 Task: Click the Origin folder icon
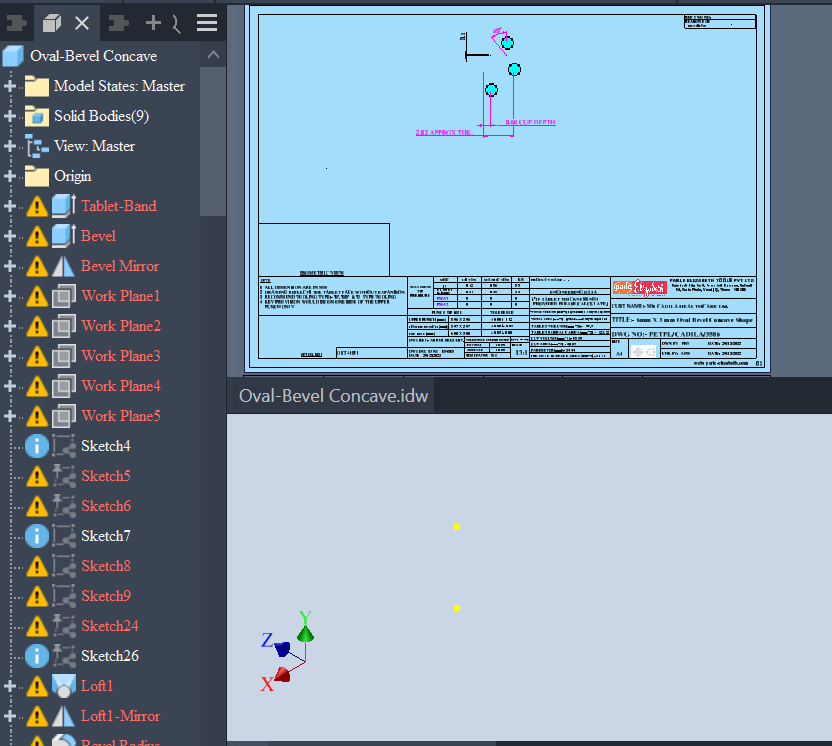click(x=37, y=176)
